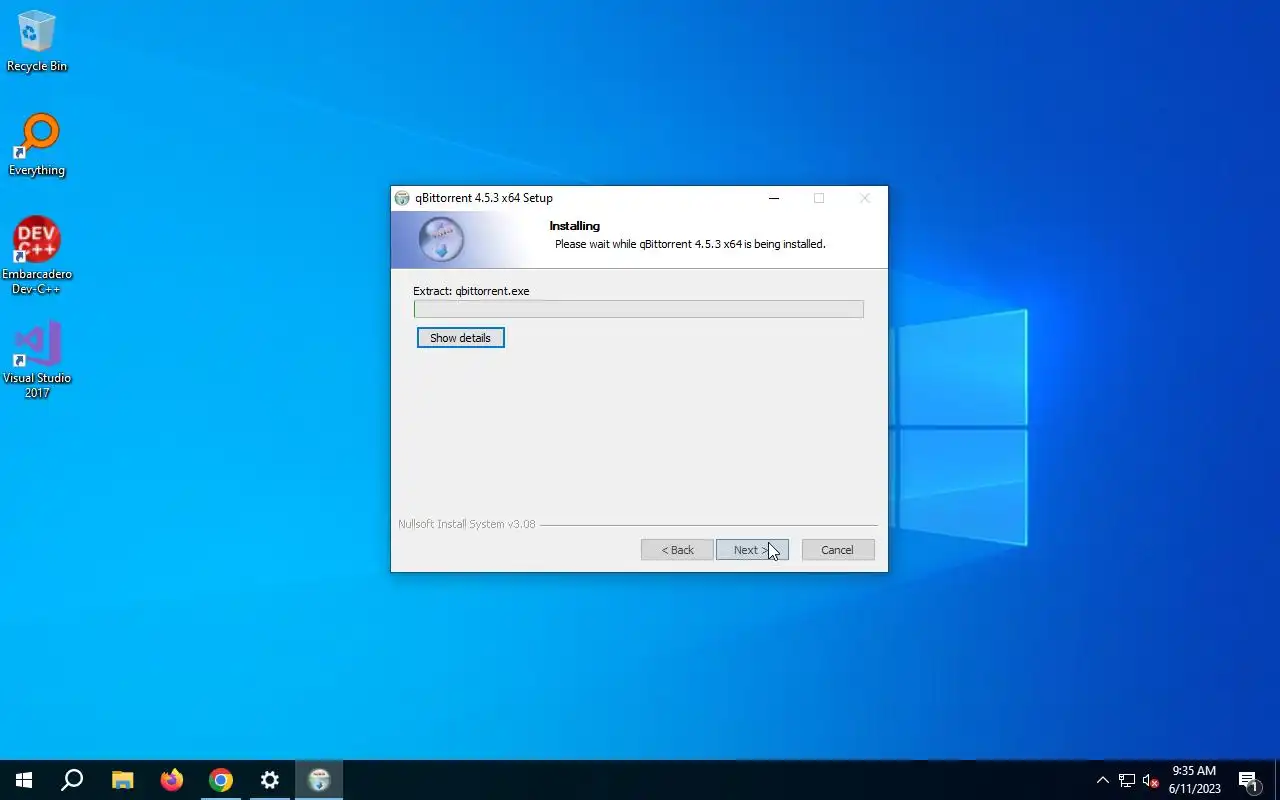Open the network status tray icon
1280x800 pixels.
point(1127,780)
